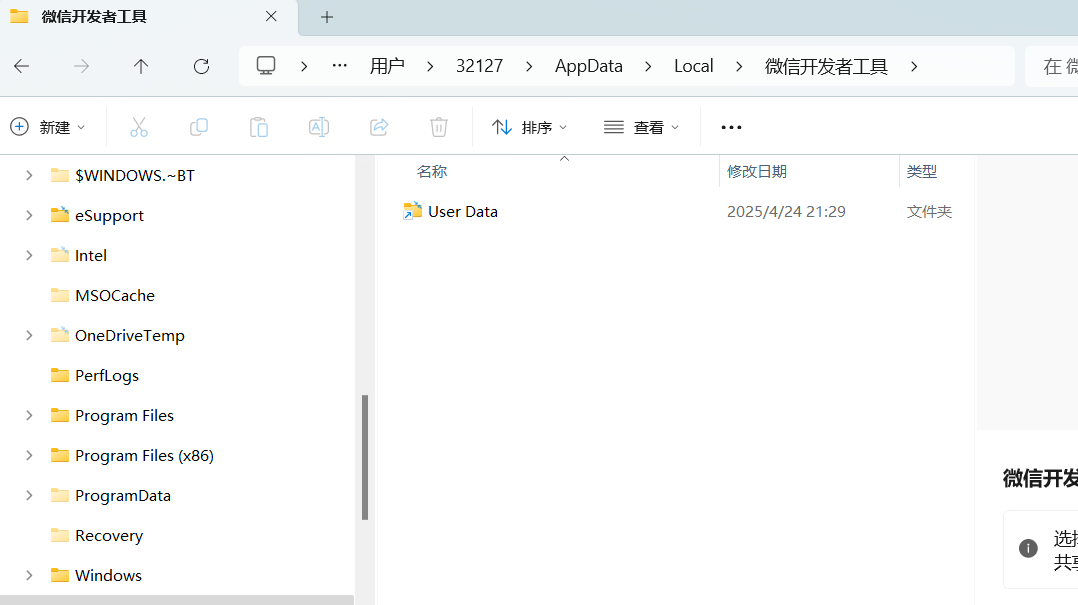
Task: Click the 用户 breadcrumb segment
Action: [x=387, y=66]
